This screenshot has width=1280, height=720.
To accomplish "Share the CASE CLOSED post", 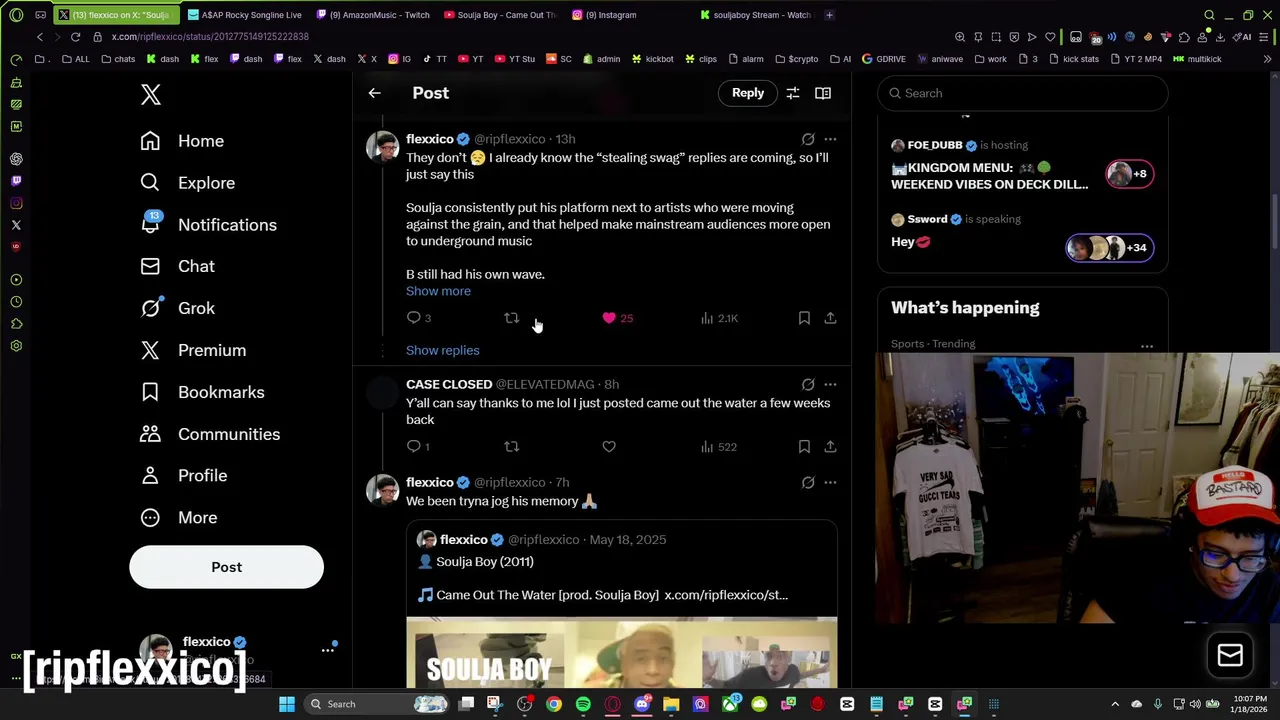I will tap(830, 447).
